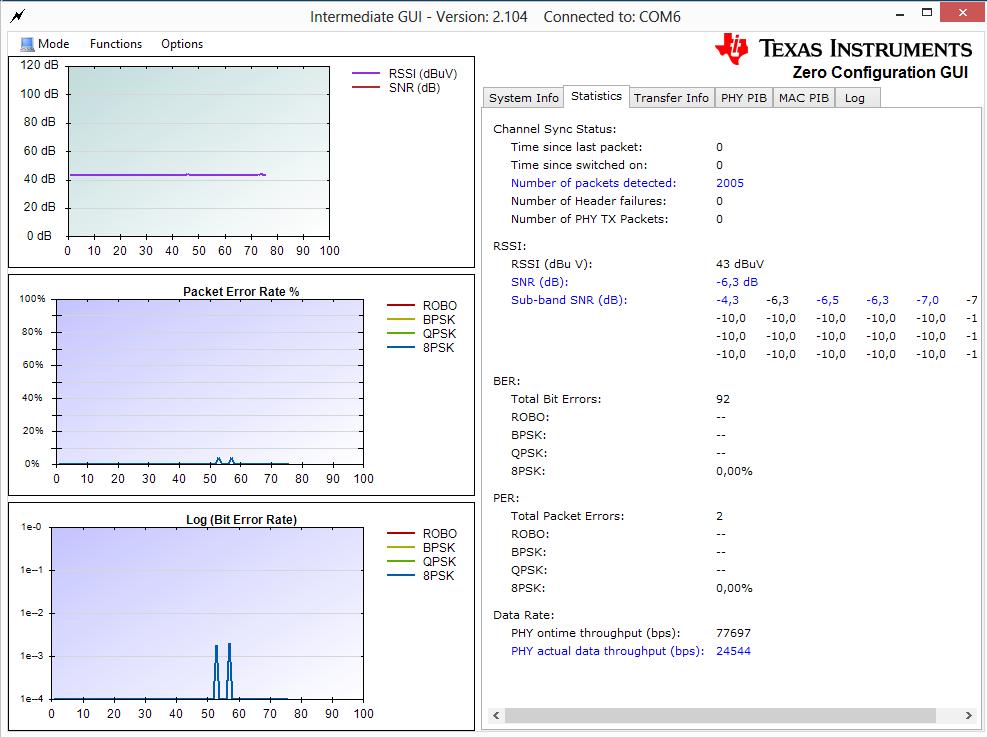Click the 'Zero Configuration GUI' heading

coord(880,72)
